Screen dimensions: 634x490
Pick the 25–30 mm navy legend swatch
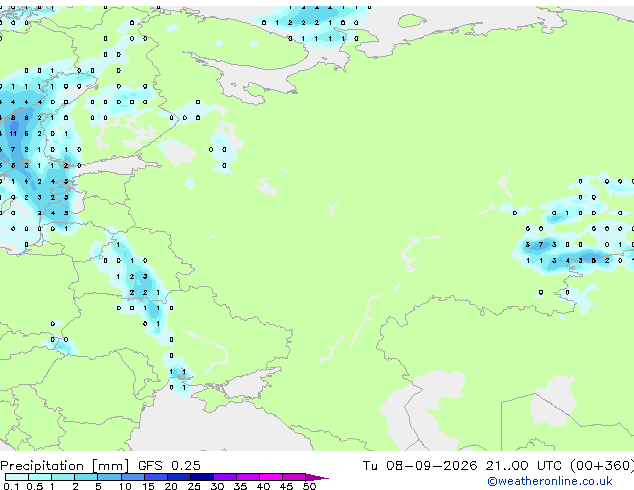(x=201, y=477)
